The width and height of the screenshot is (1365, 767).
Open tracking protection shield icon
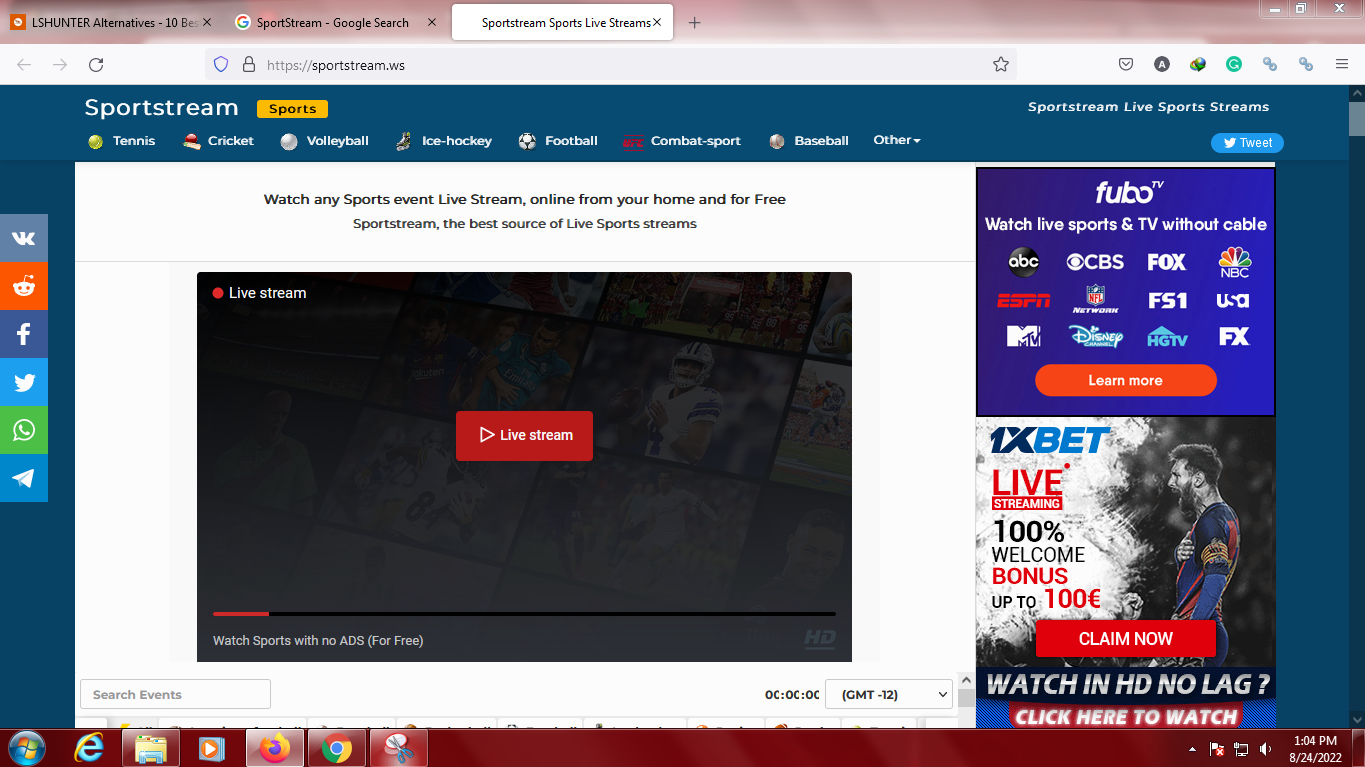[222, 64]
